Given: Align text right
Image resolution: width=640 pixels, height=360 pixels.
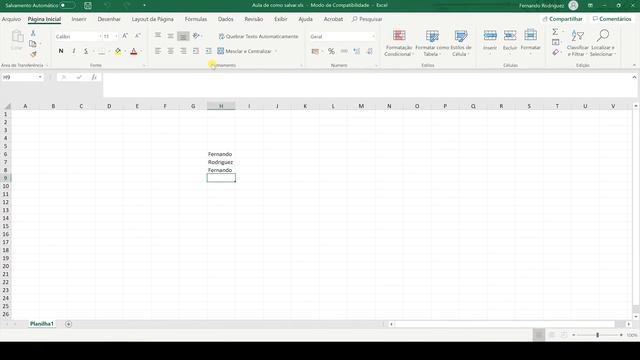Looking at the screenshot, I should [183, 51].
